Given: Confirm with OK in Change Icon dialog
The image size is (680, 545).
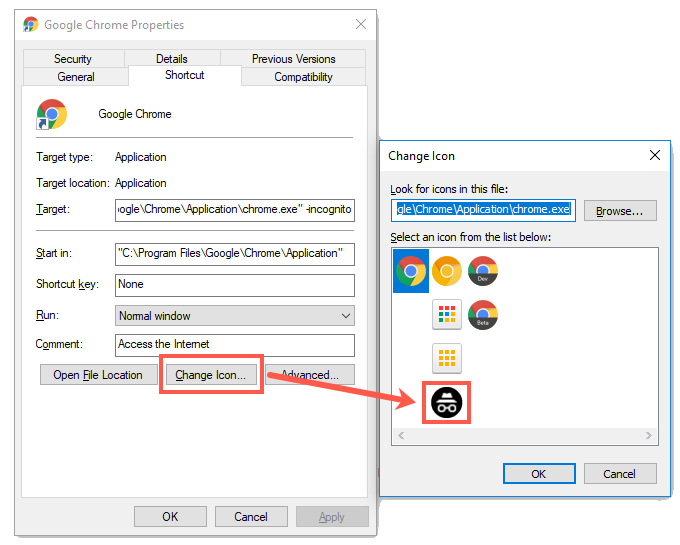Looking at the screenshot, I should click(x=539, y=473).
